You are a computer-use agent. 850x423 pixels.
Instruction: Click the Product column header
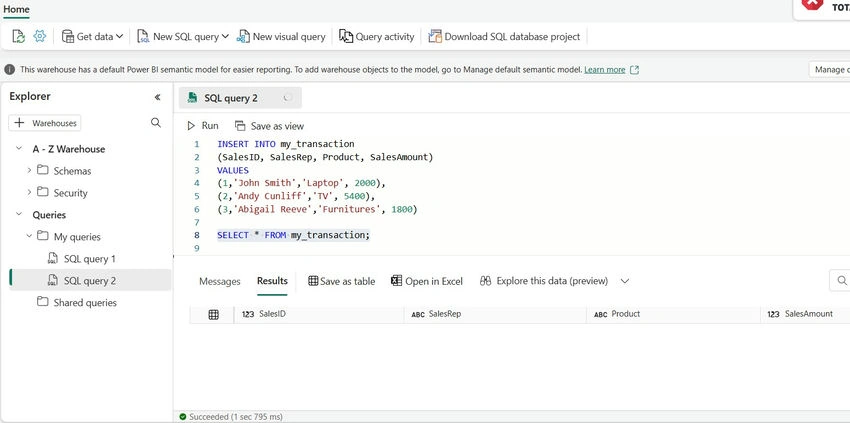pos(673,314)
